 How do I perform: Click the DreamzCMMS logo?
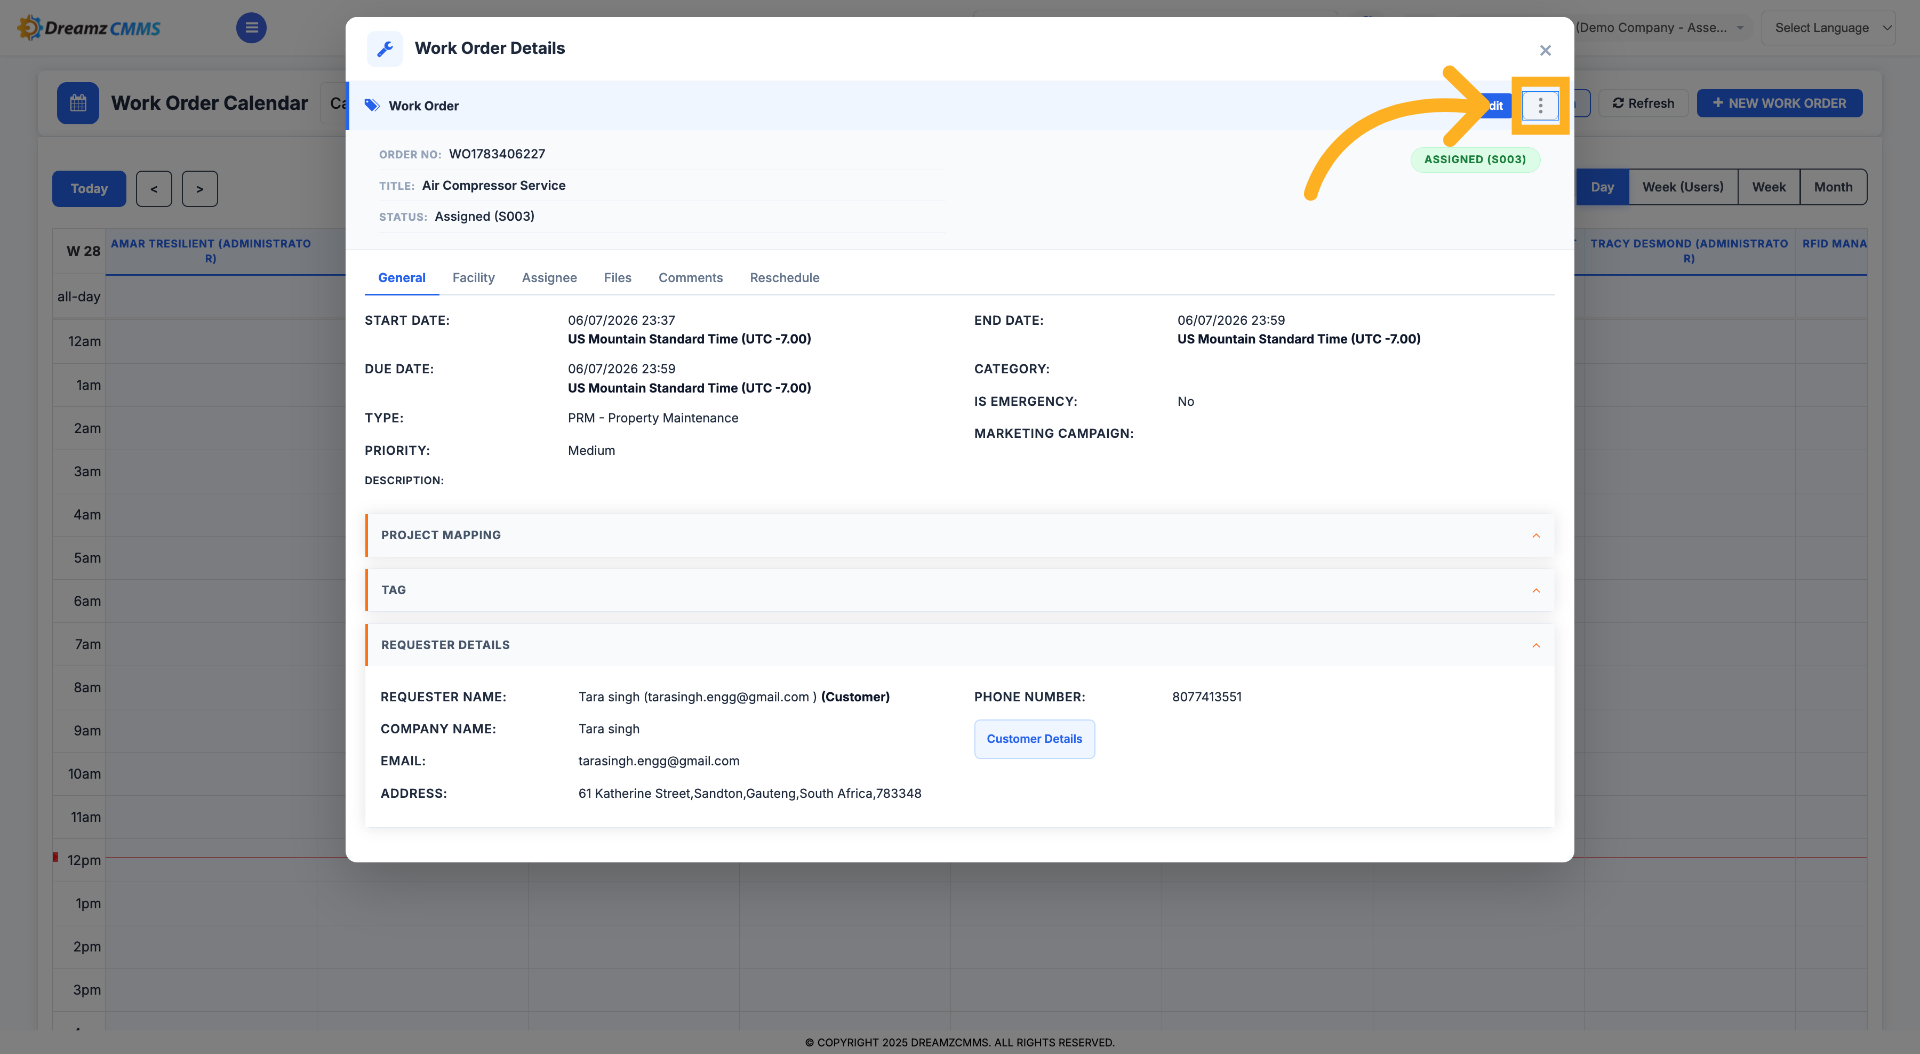pos(89,28)
